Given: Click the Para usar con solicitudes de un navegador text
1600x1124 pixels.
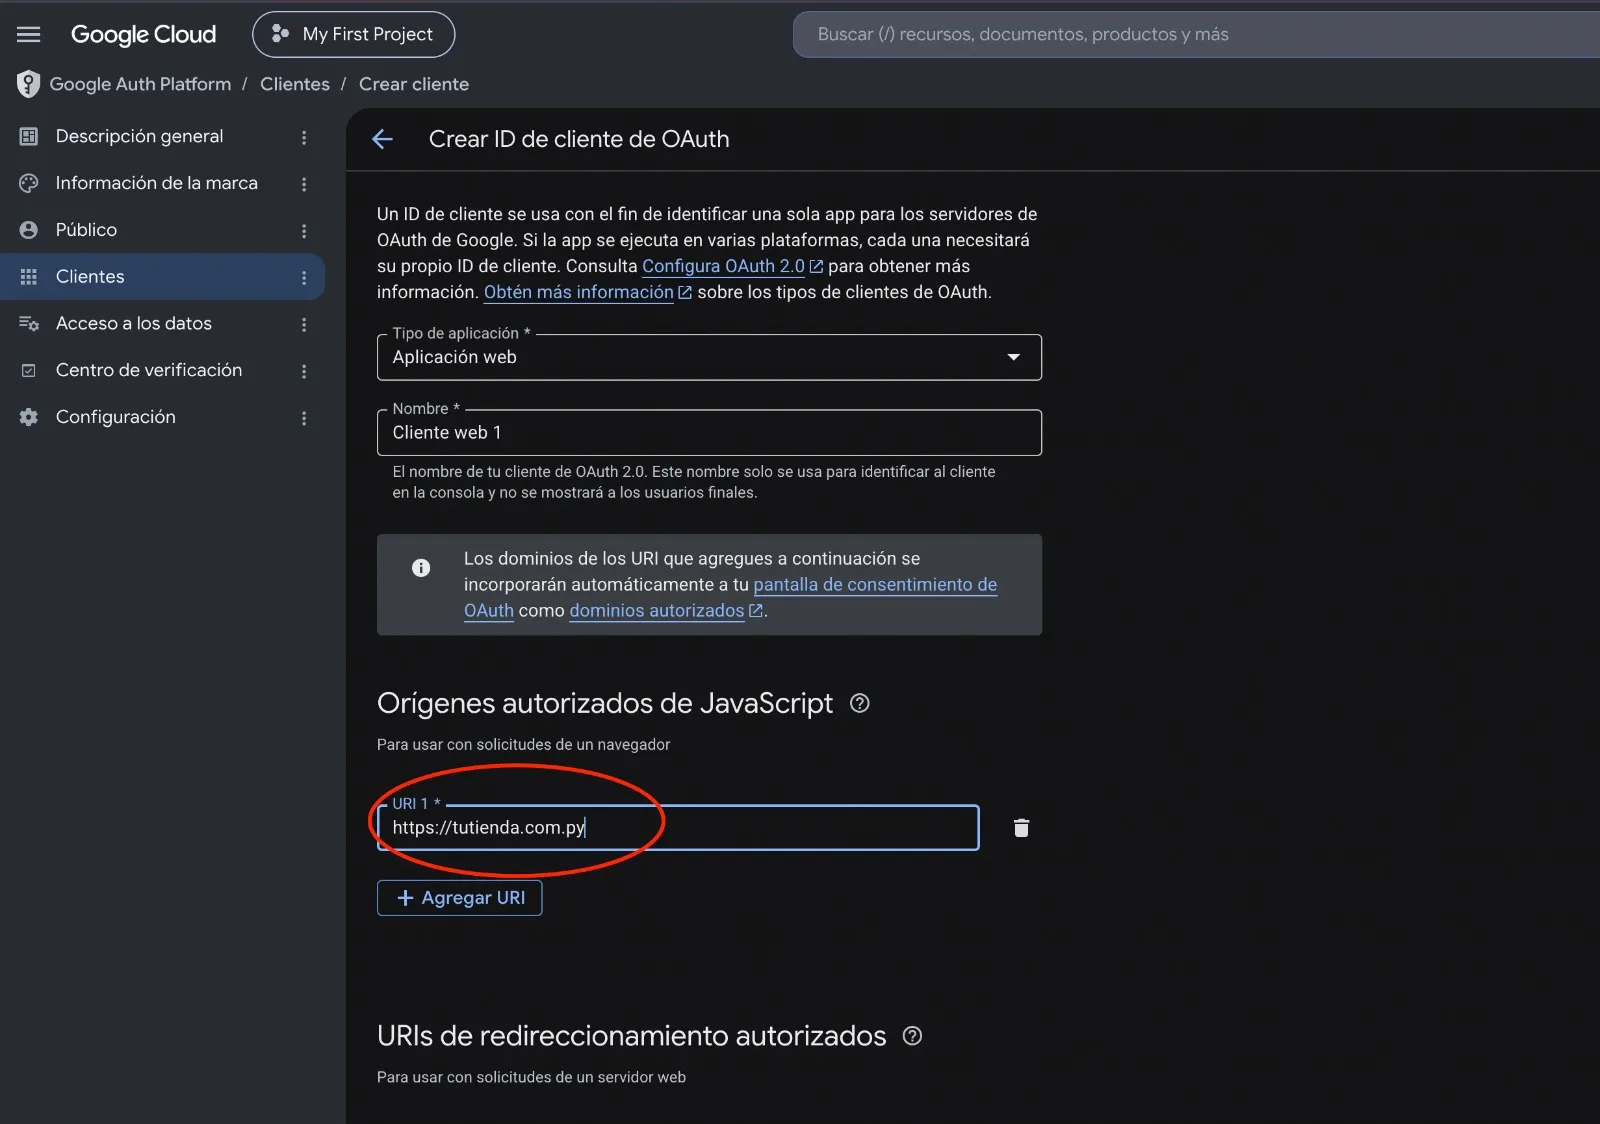Looking at the screenshot, I should tap(523, 745).
